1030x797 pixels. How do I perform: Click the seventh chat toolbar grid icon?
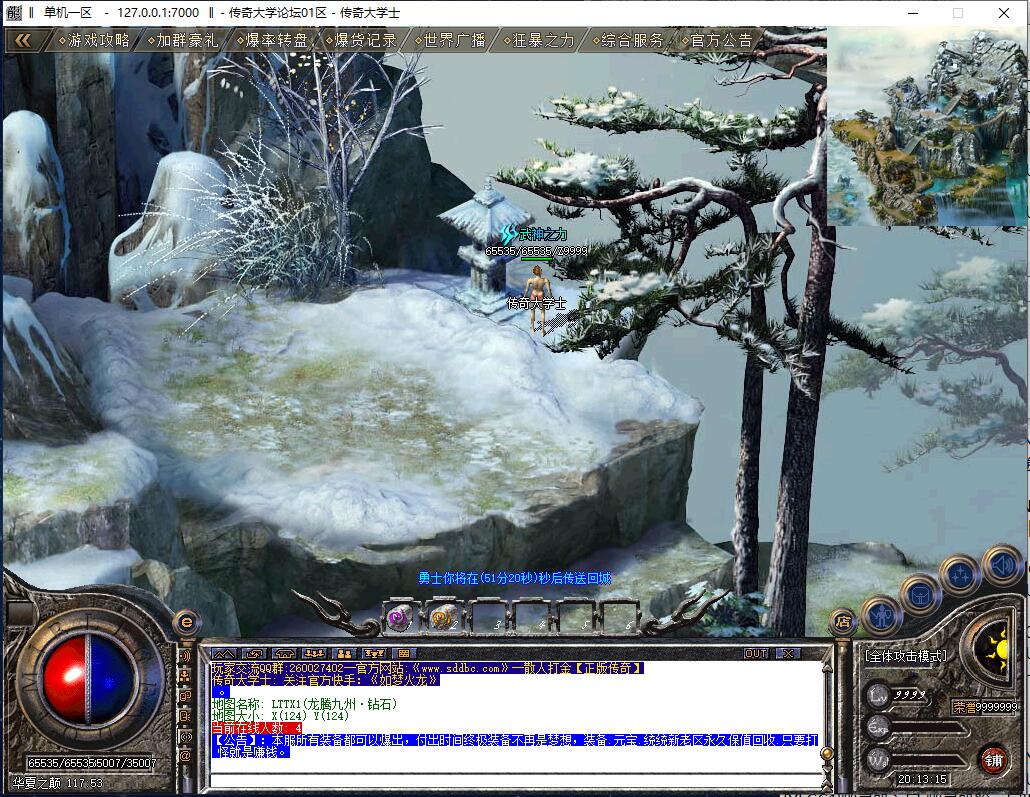pyautogui.click(x=404, y=654)
